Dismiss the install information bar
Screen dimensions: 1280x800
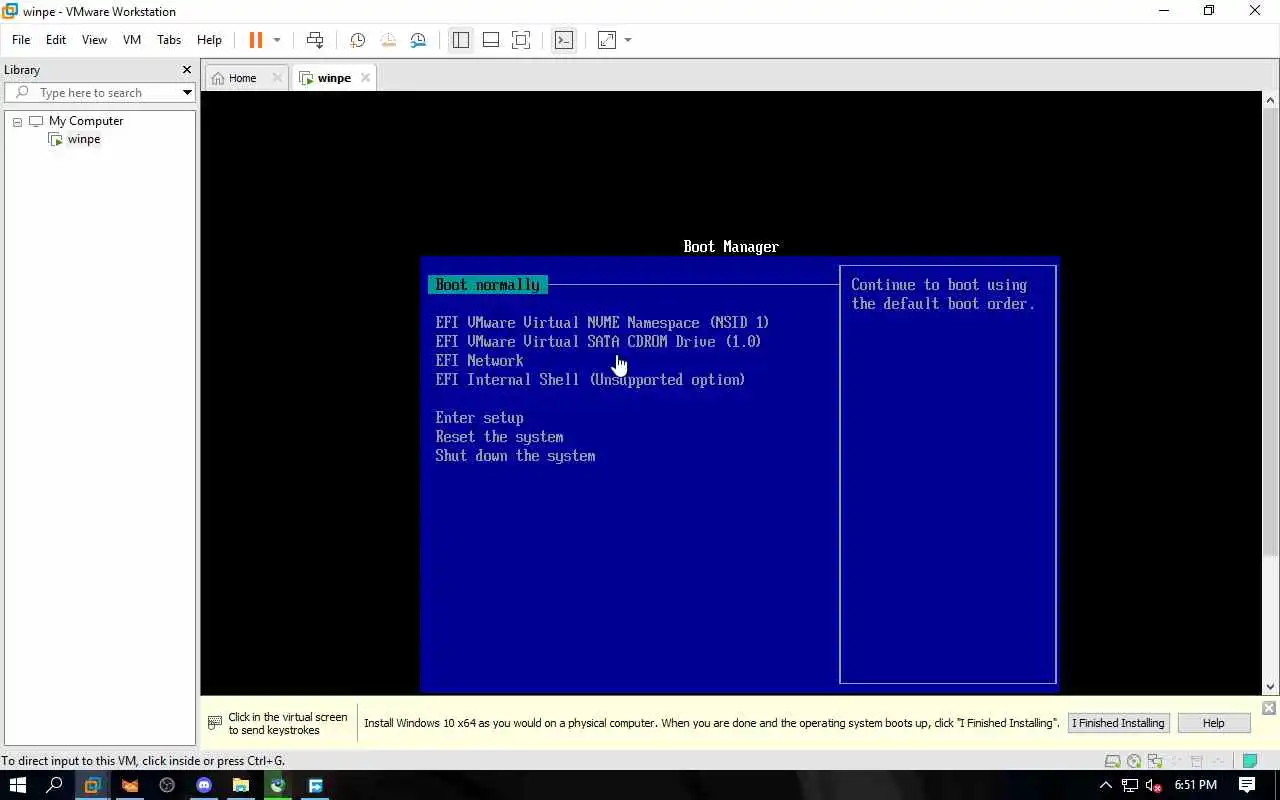(1268, 708)
